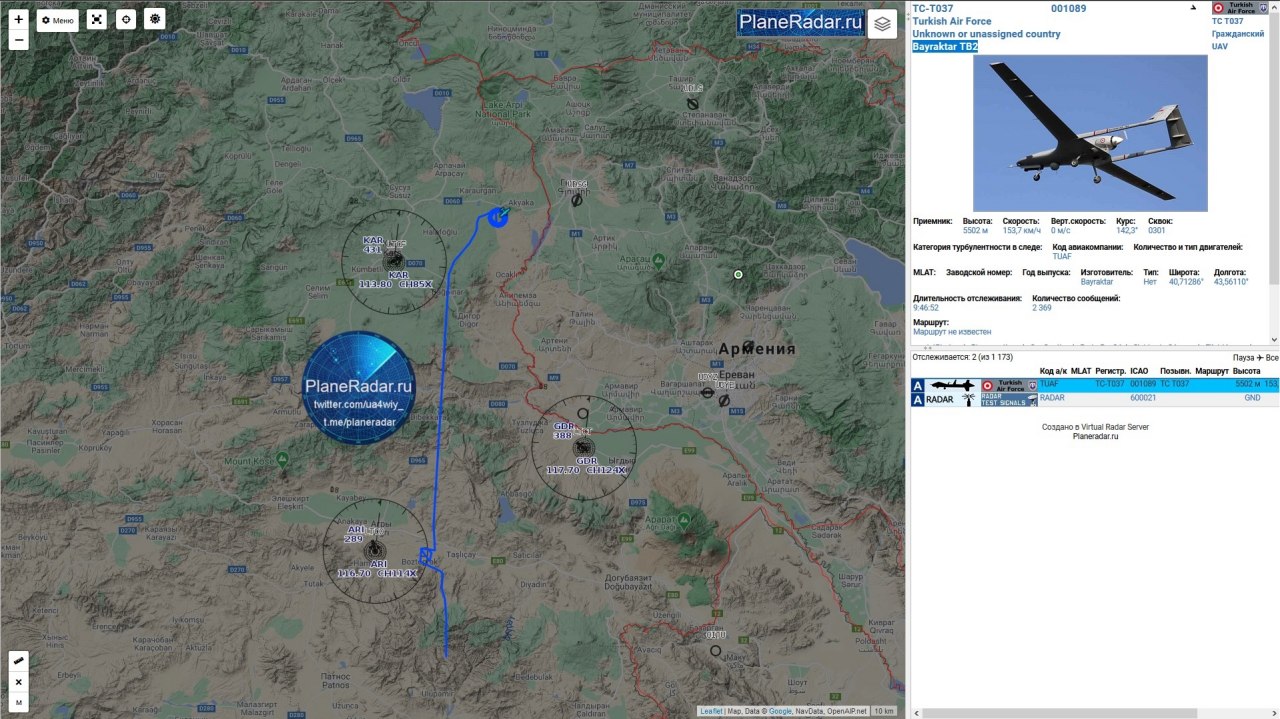This screenshot has height=719, width=1280.
Task: Click the 9:46:52 tracking duration value
Action: pyautogui.click(x=926, y=308)
